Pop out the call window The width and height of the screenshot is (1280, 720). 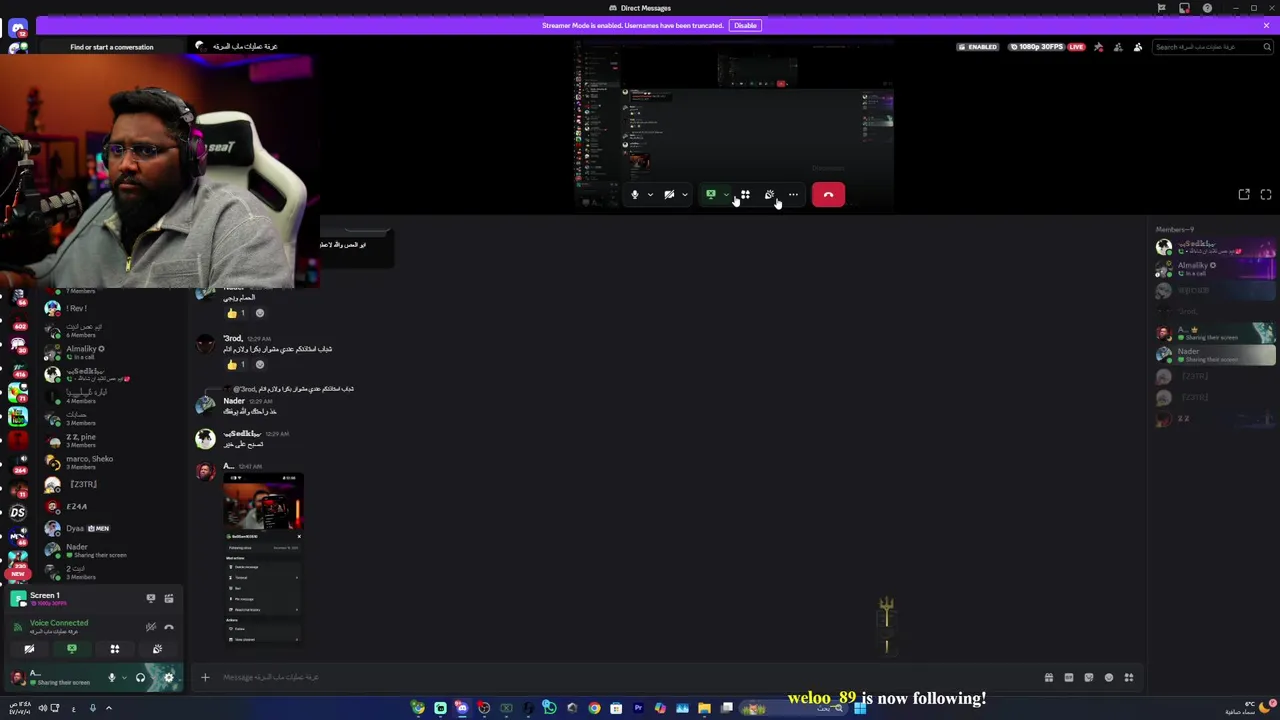coord(1244,195)
